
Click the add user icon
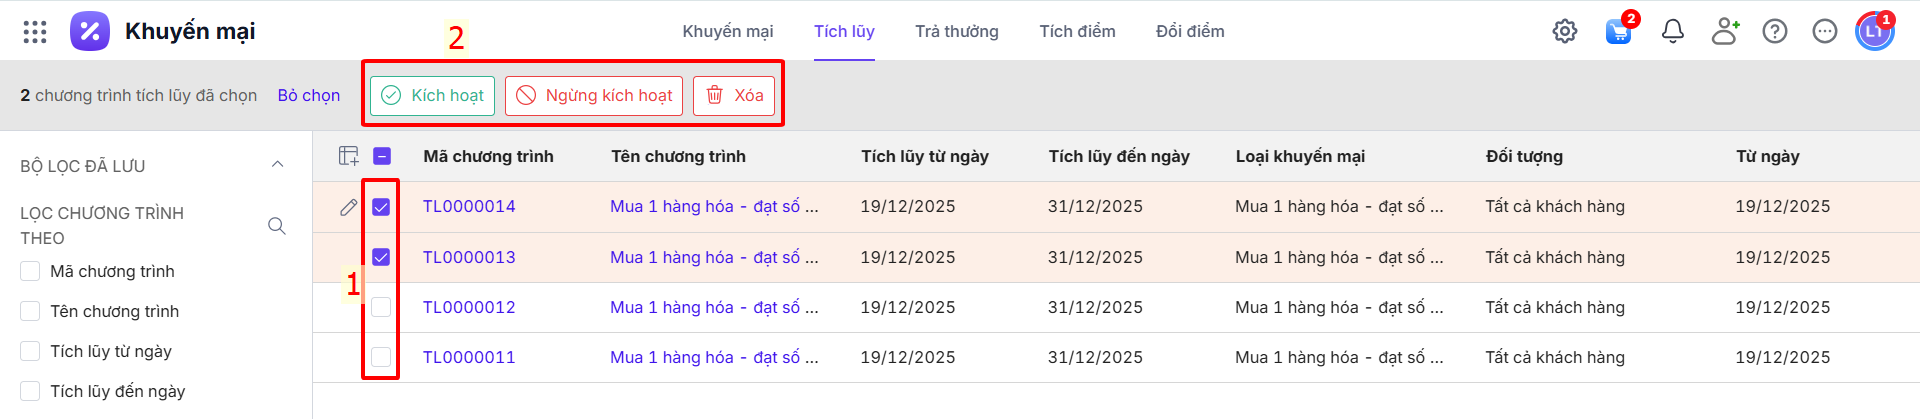tap(1725, 32)
